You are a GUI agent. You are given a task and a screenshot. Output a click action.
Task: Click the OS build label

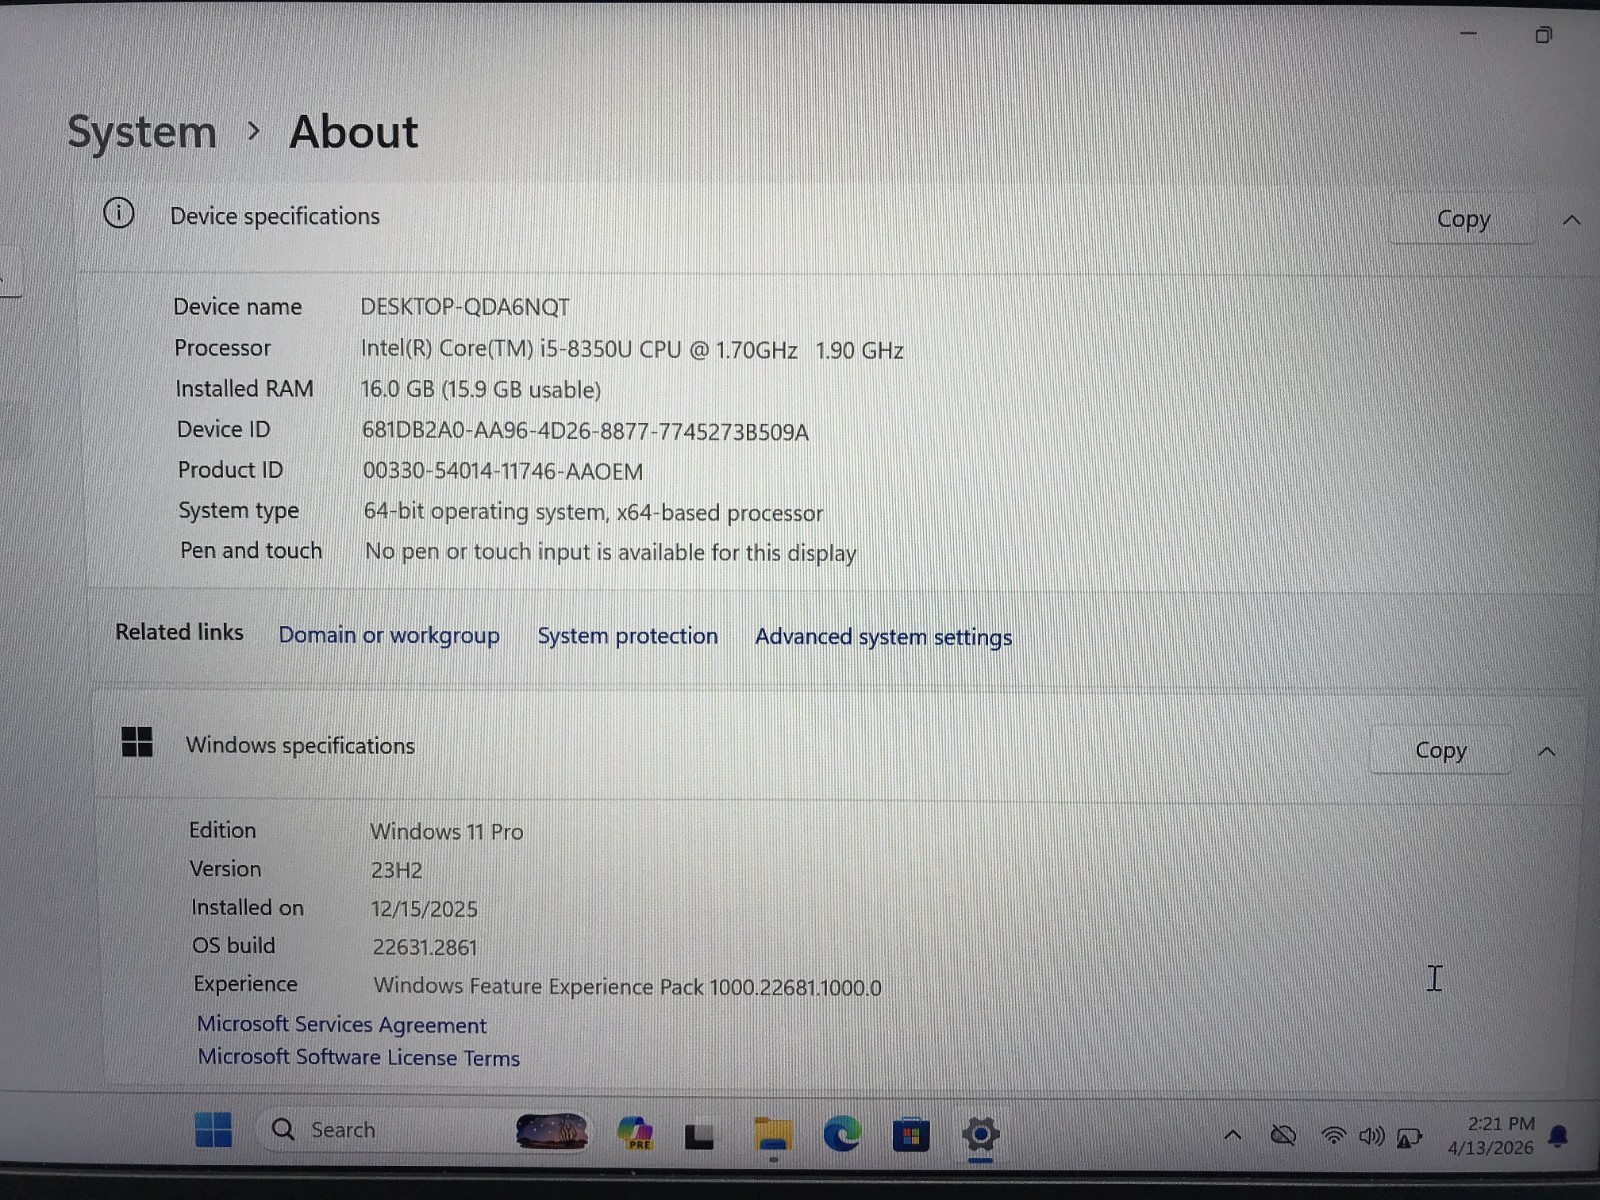coord(233,945)
